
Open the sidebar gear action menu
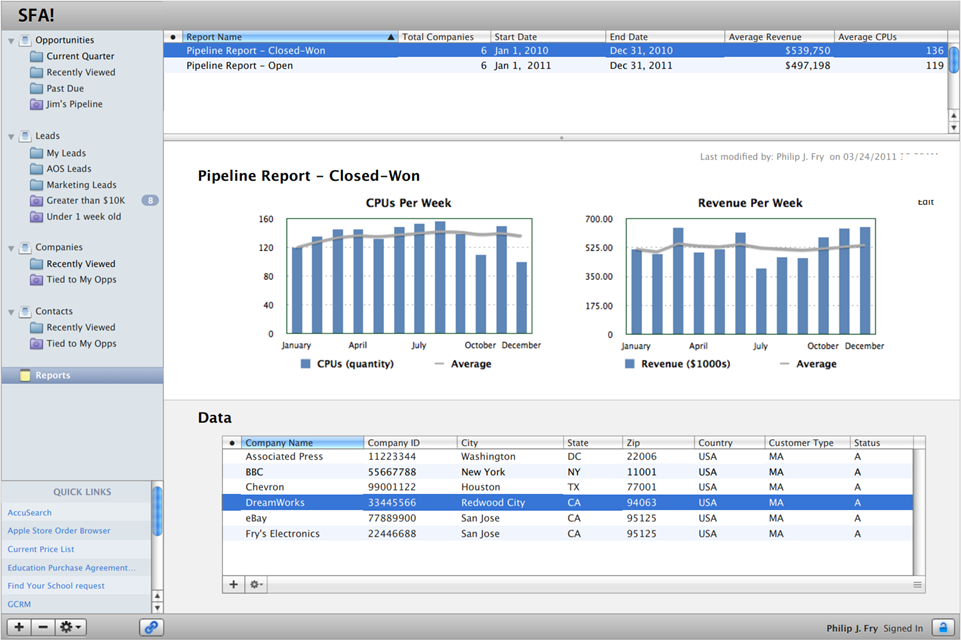71,627
